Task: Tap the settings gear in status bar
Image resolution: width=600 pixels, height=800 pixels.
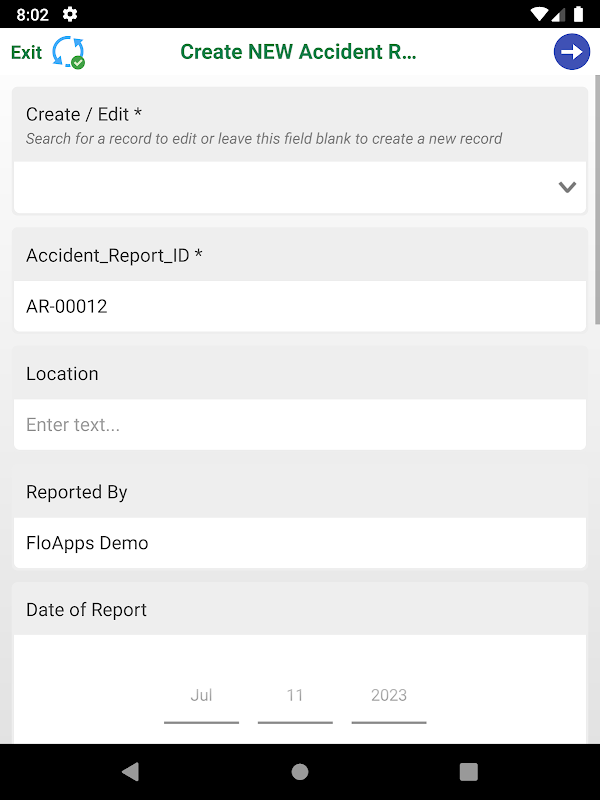Action: point(70,14)
